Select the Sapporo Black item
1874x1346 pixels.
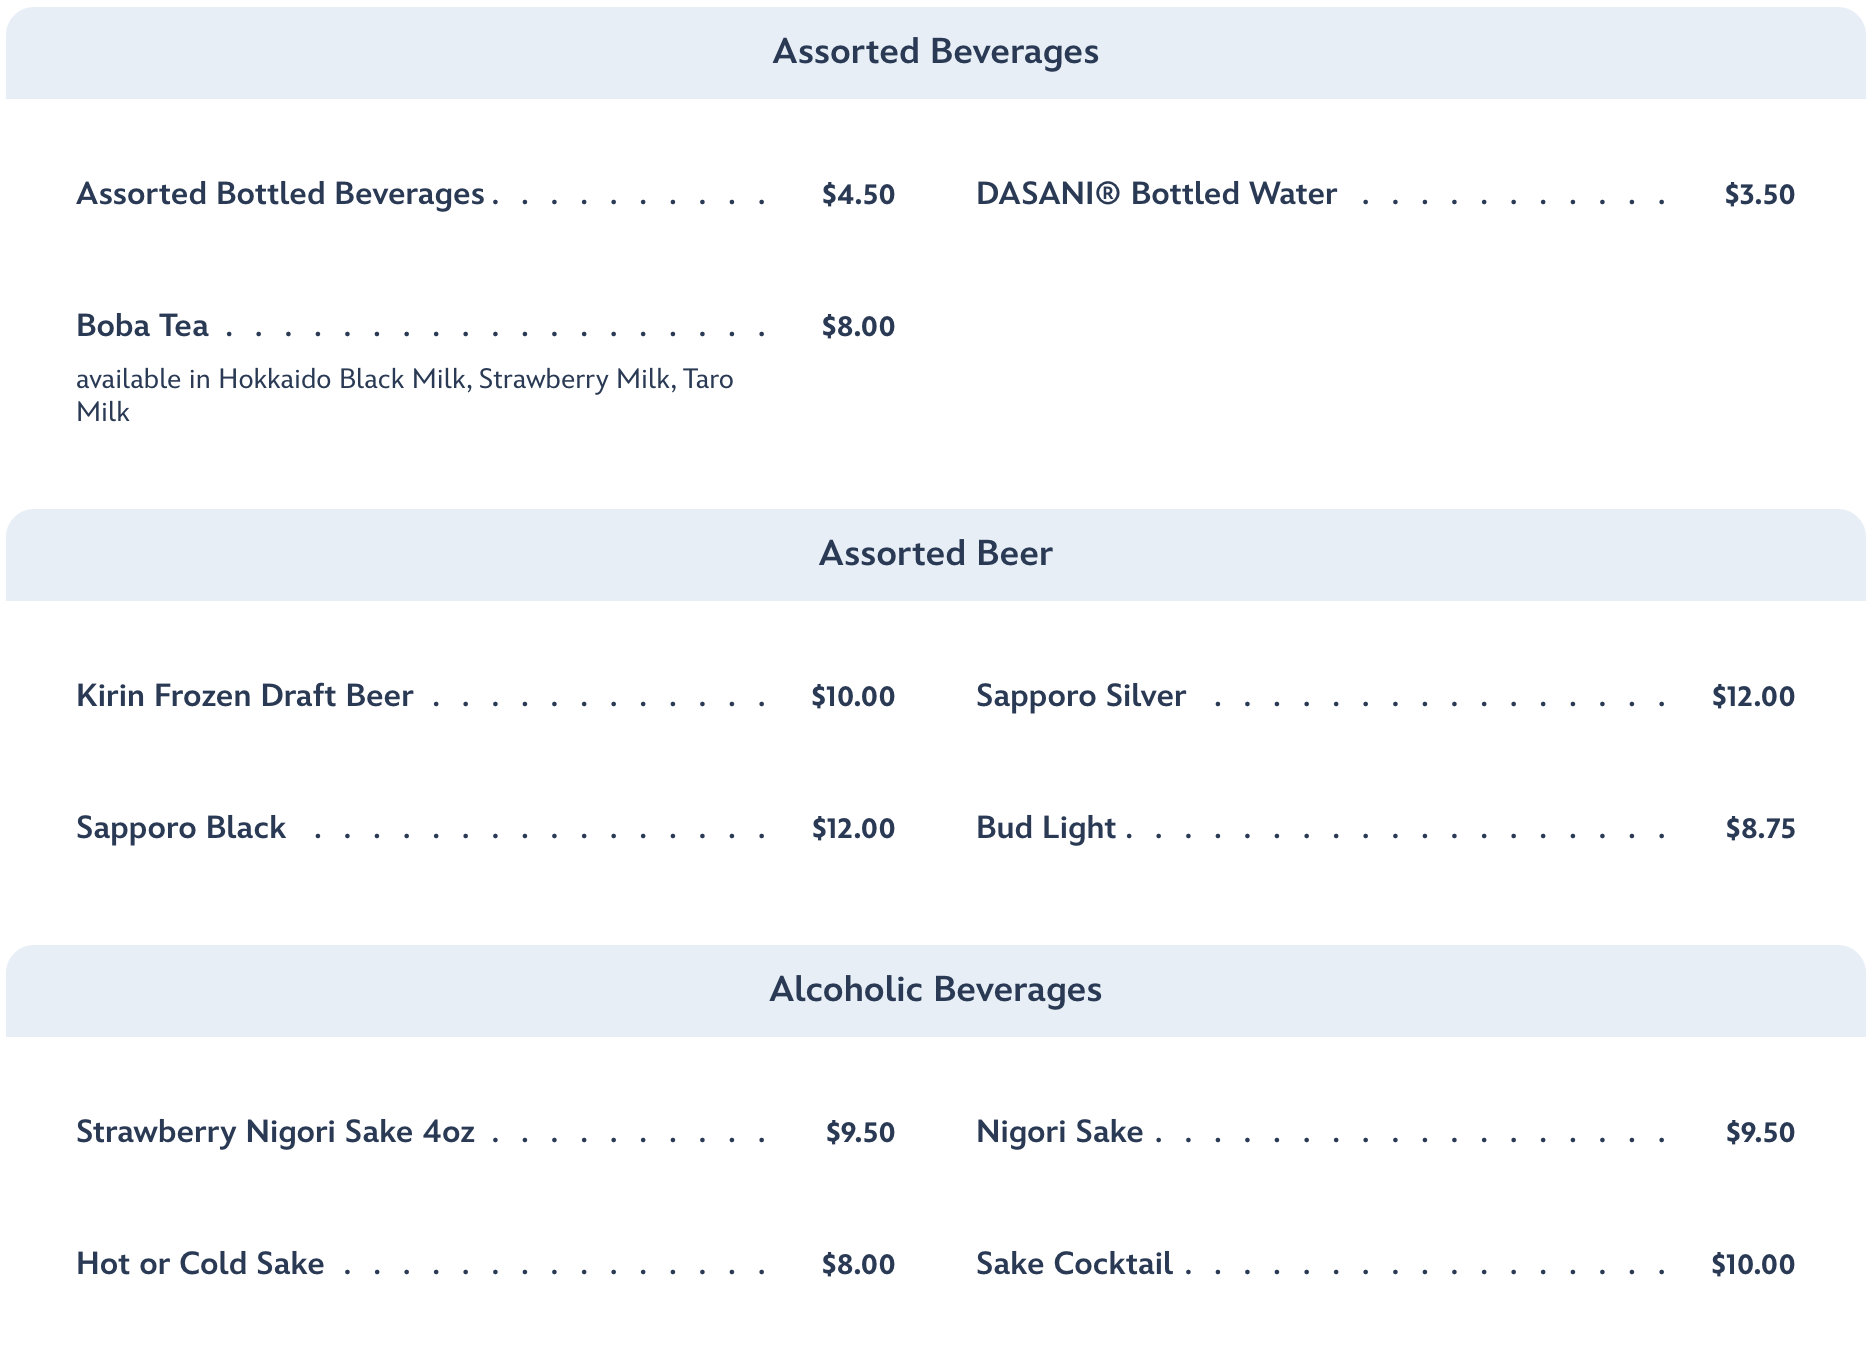tap(181, 828)
